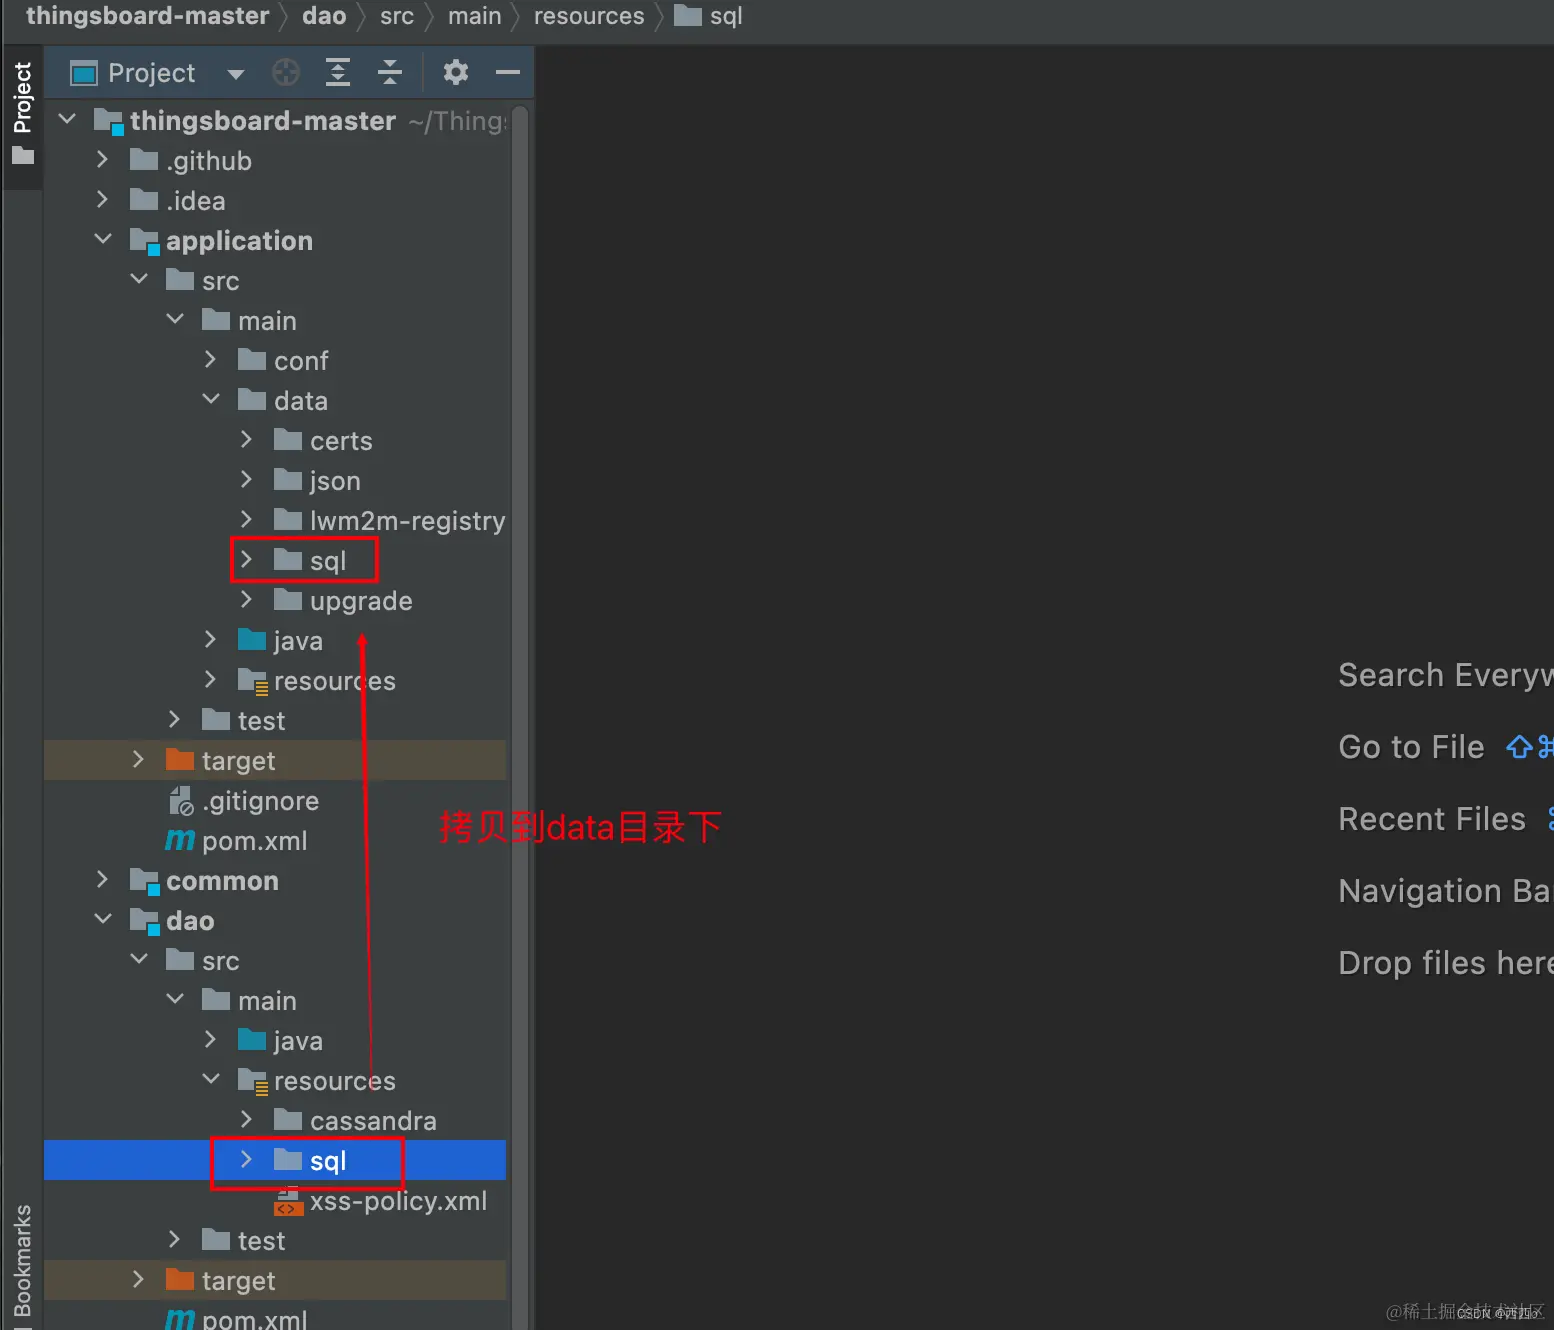
Task: Select the sql folder under data
Action: coord(310,560)
